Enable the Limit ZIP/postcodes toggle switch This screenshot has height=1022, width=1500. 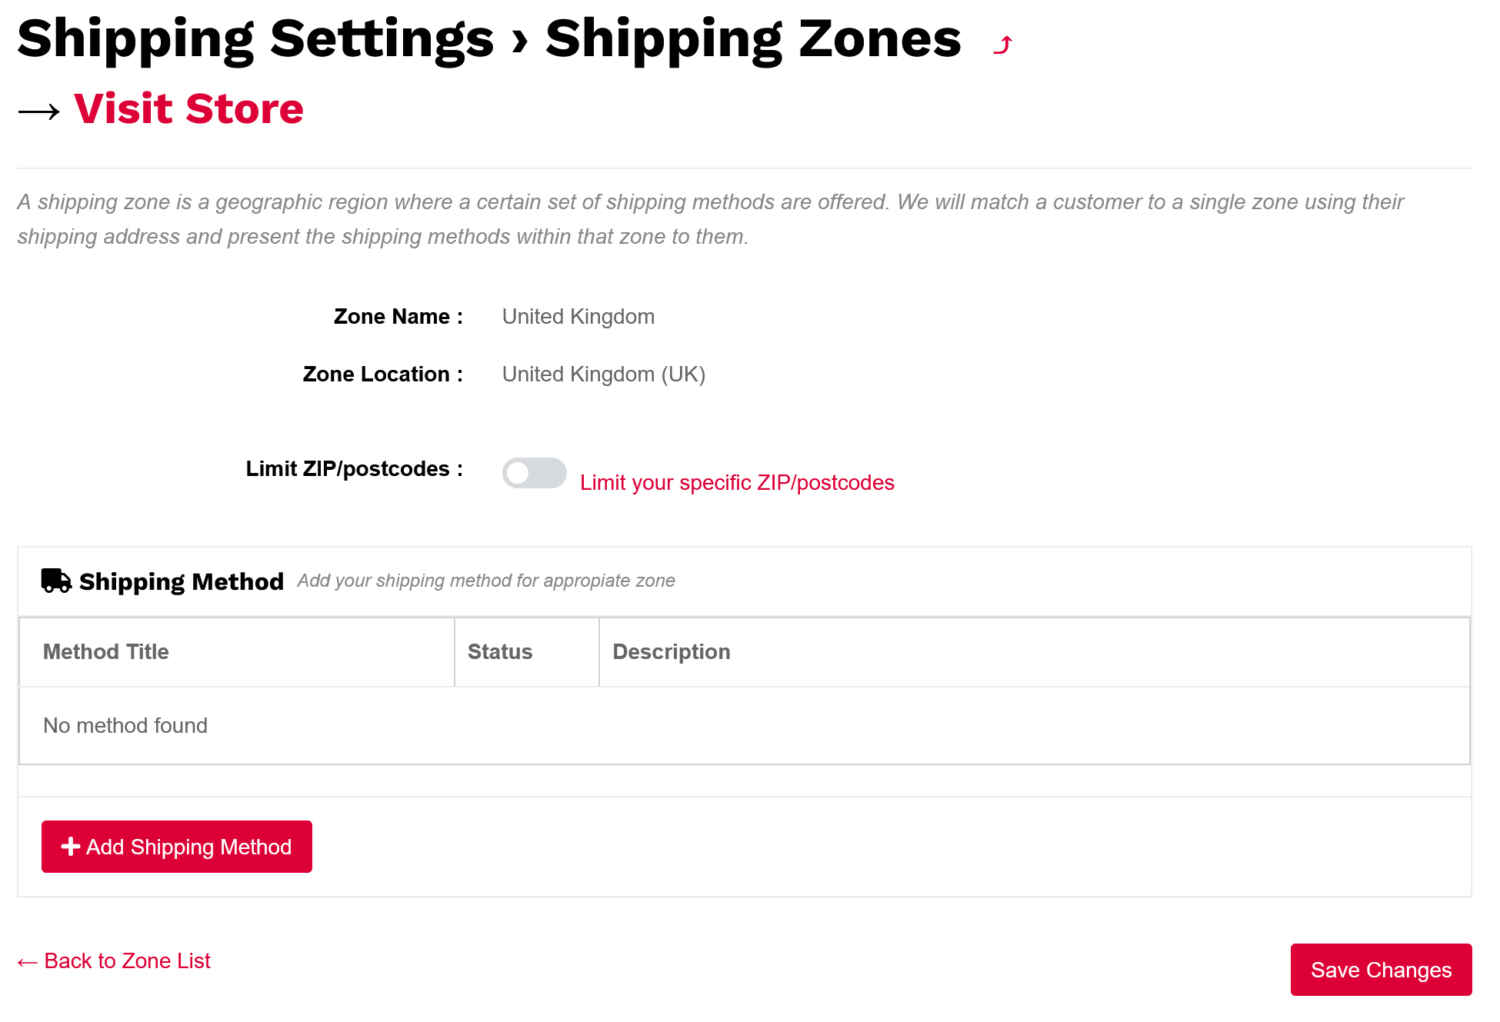[534, 473]
